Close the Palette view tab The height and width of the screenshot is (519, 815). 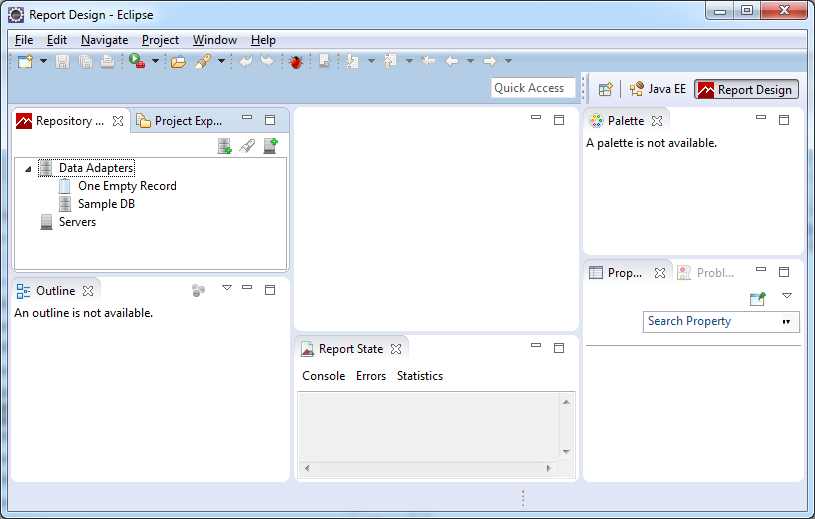pos(657,121)
